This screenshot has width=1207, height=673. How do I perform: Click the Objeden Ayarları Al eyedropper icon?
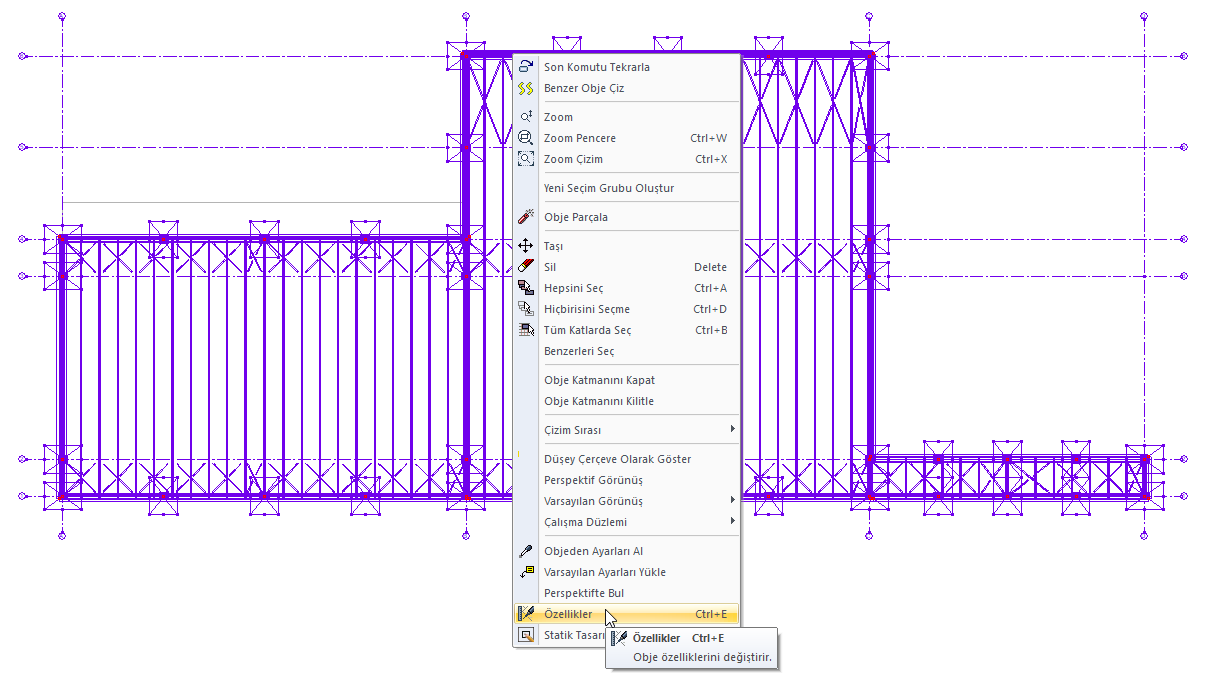526,551
